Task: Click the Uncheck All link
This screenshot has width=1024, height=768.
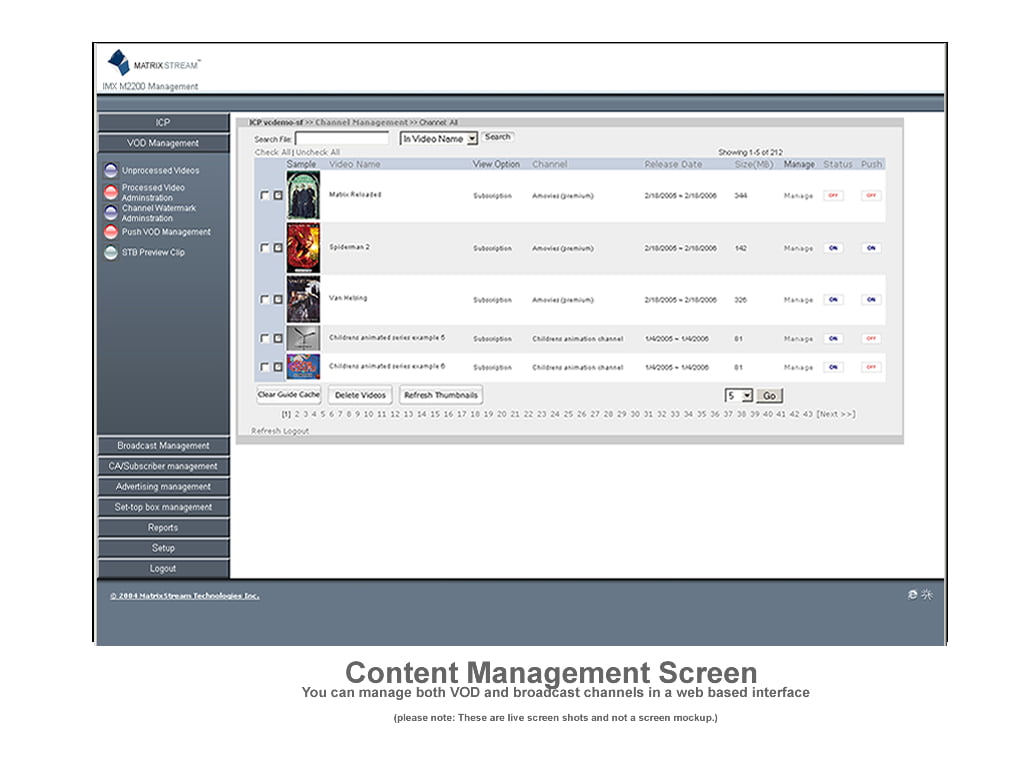Action: (318, 152)
